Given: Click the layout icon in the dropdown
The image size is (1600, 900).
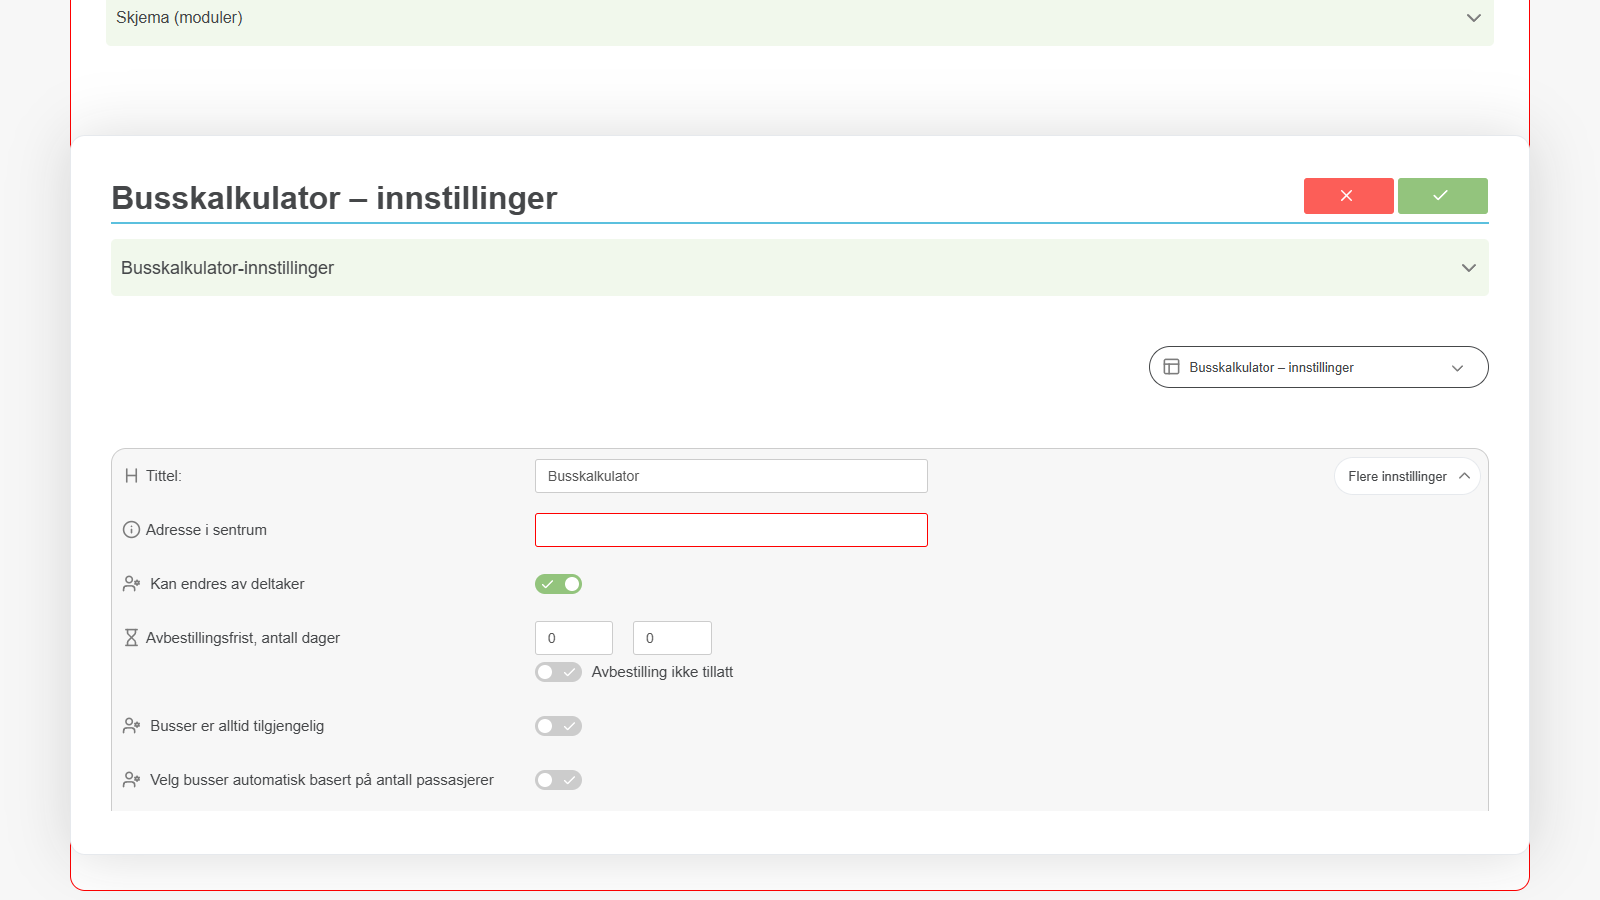Looking at the screenshot, I should [x=1171, y=367].
